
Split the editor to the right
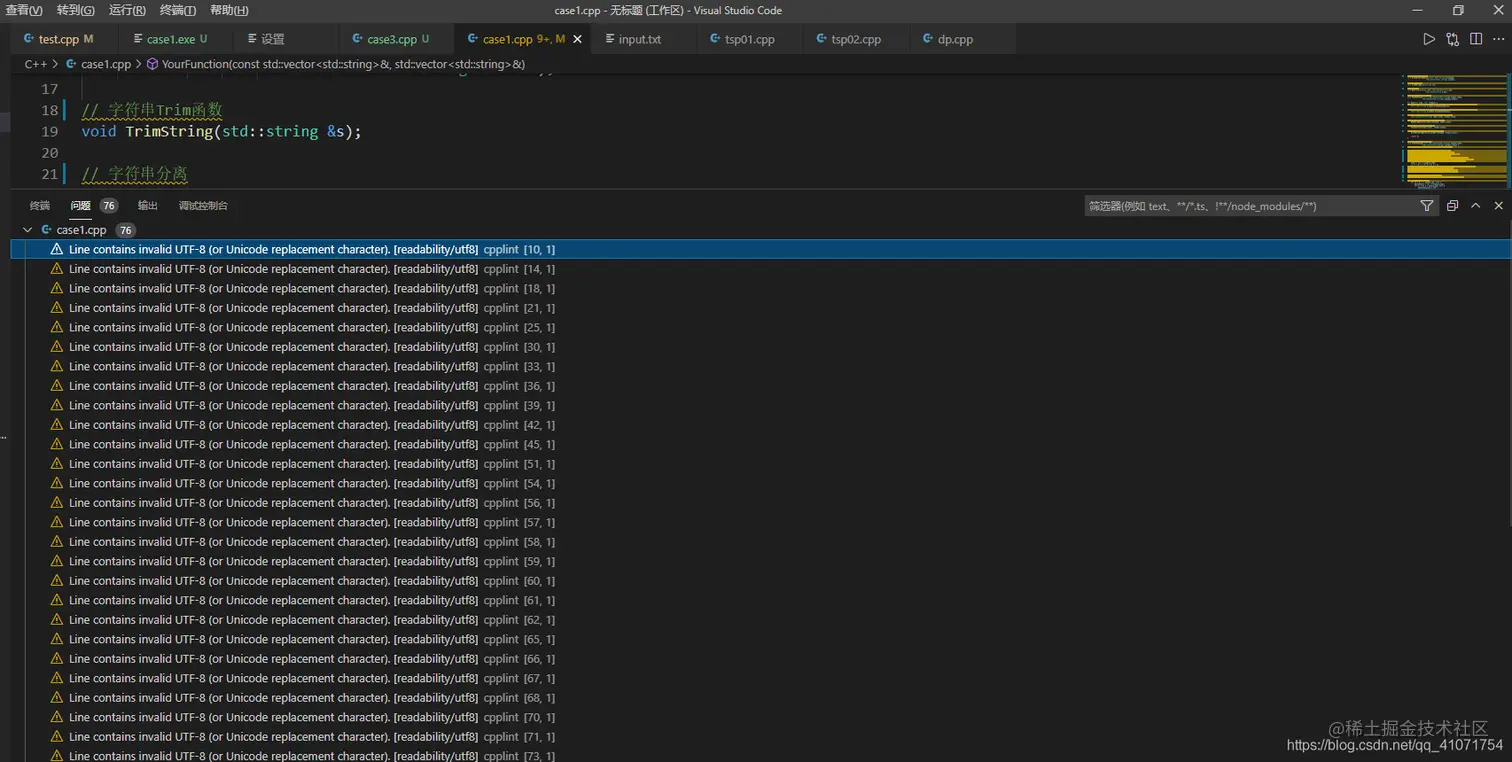(1477, 39)
